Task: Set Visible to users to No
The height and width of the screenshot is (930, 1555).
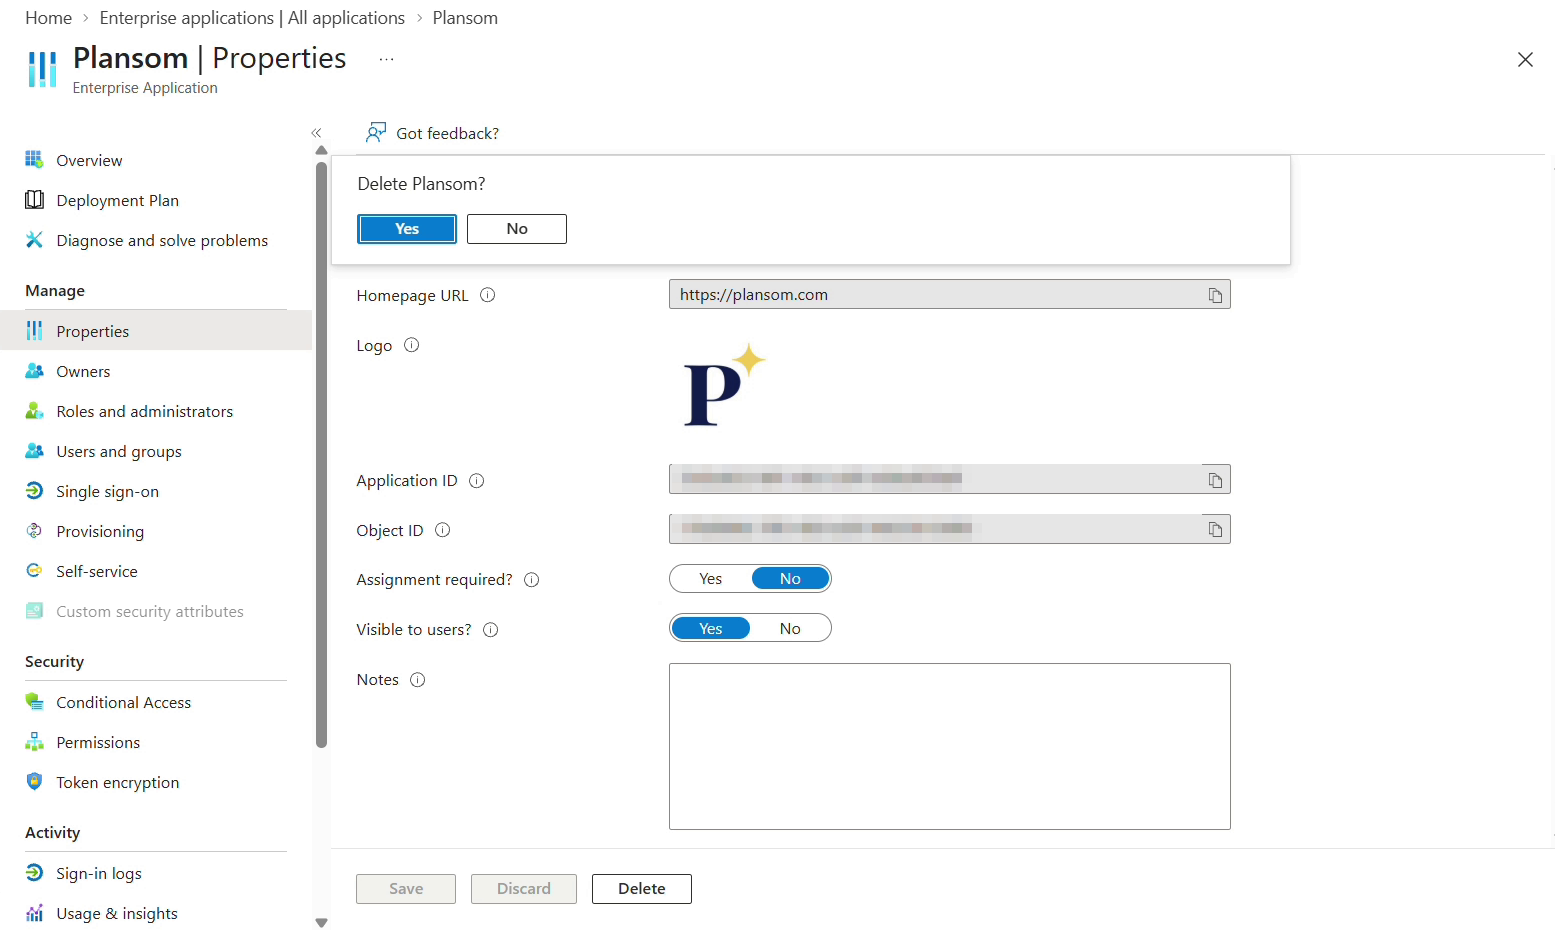Action: pyautogui.click(x=790, y=629)
